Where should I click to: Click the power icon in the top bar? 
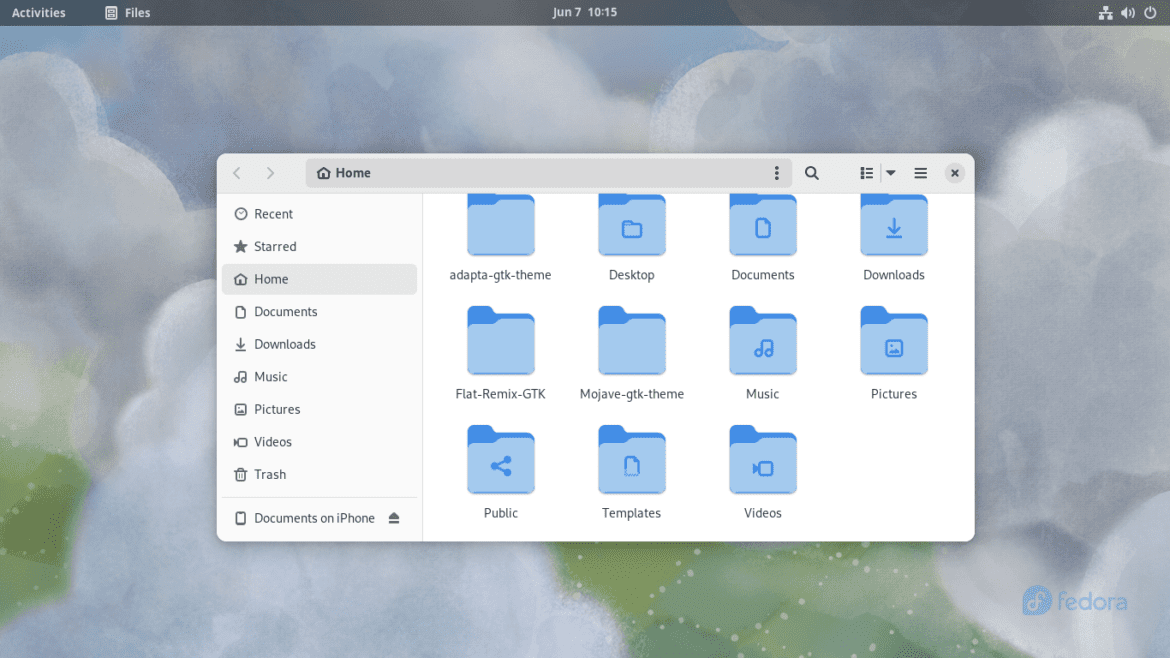tap(1148, 12)
